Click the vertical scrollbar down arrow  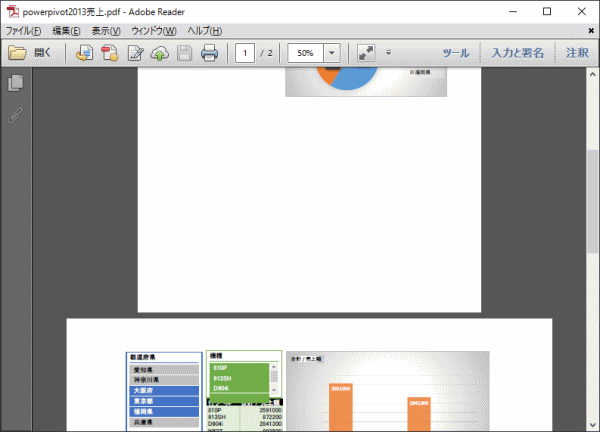point(593,425)
